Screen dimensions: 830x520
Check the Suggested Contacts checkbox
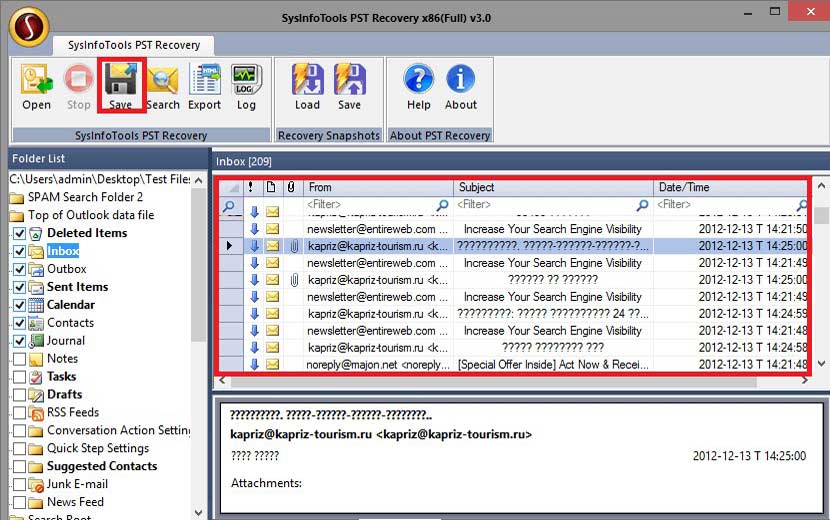point(19,467)
